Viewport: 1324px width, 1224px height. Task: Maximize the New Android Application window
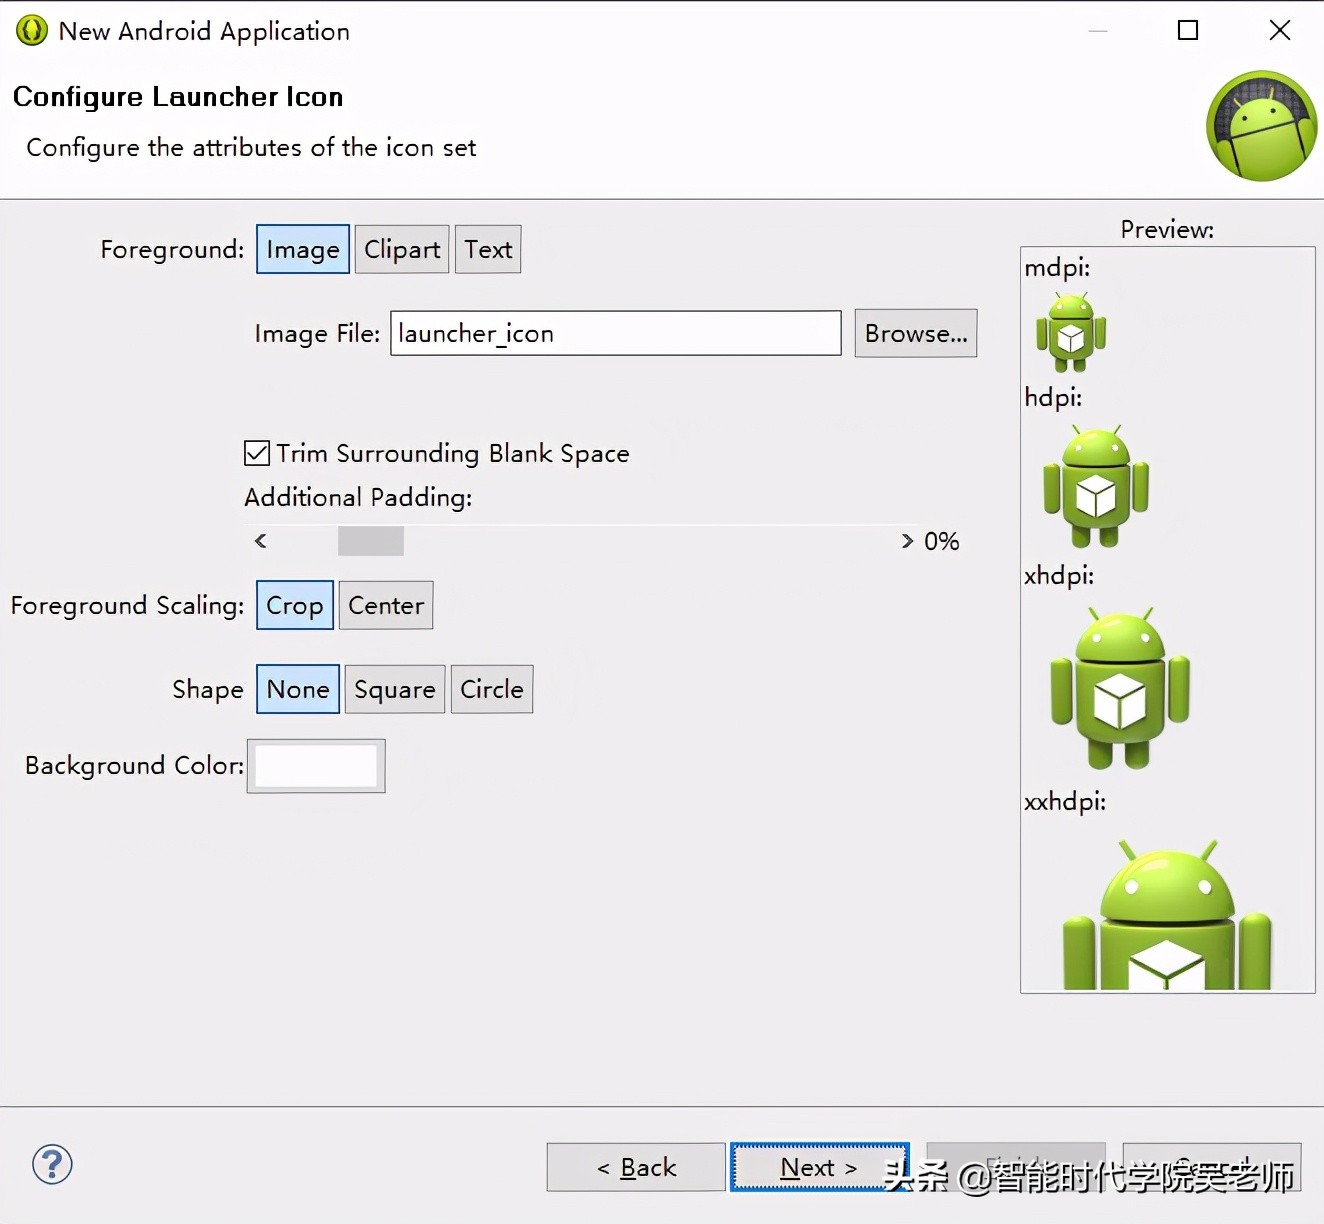pos(1188,30)
